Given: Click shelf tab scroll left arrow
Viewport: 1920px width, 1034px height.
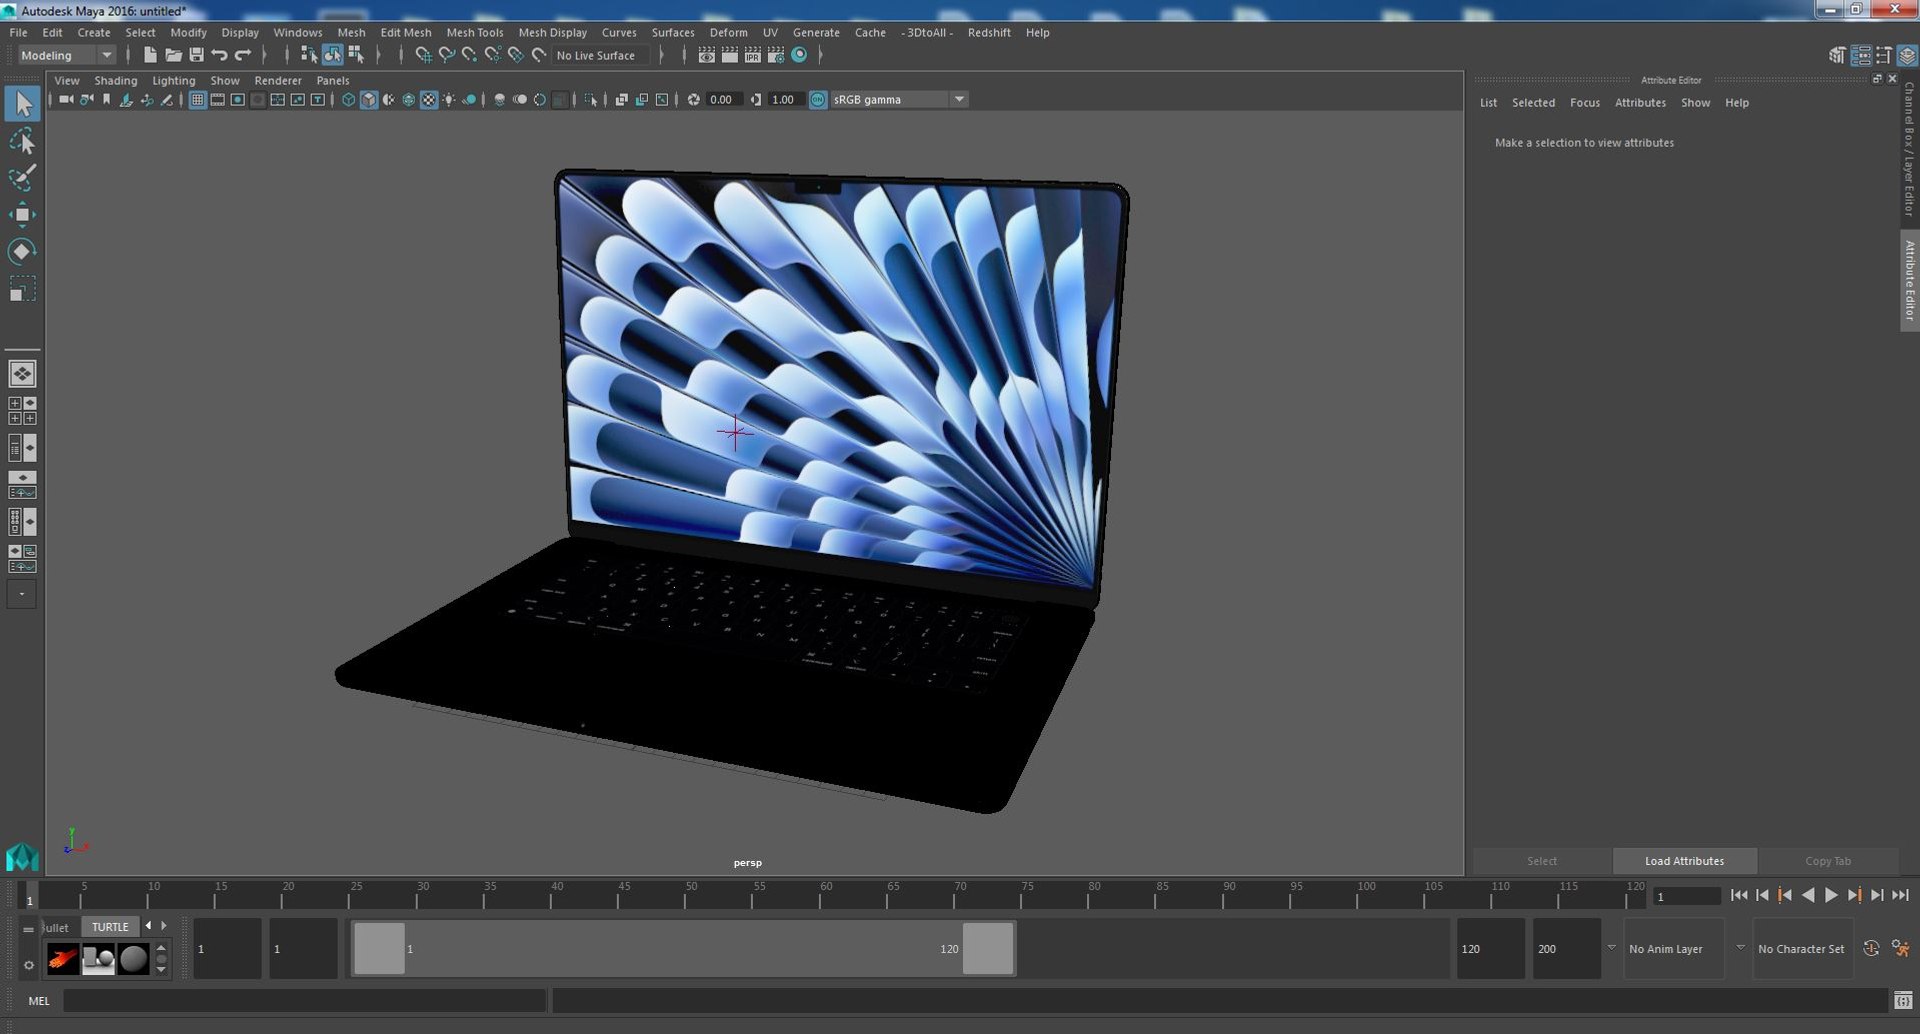Looking at the screenshot, I should tap(148, 926).
